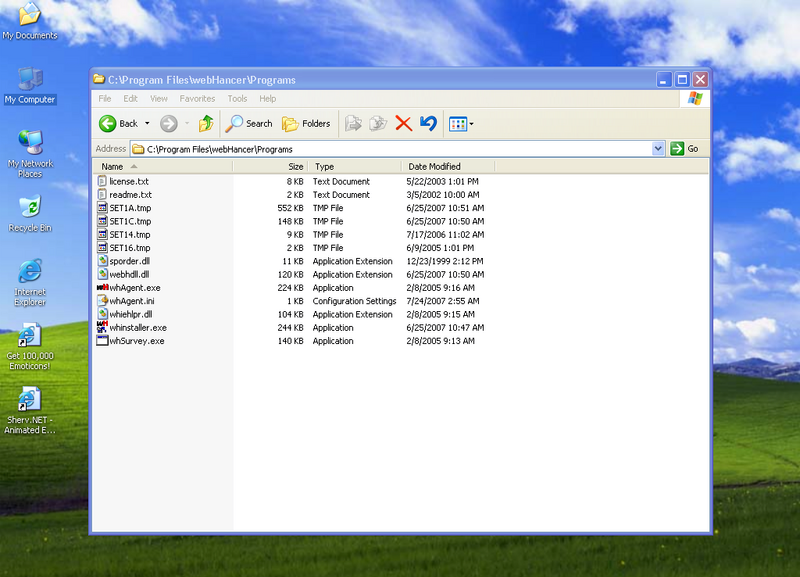Open the Search magnifier tool

tap(249, 123)
